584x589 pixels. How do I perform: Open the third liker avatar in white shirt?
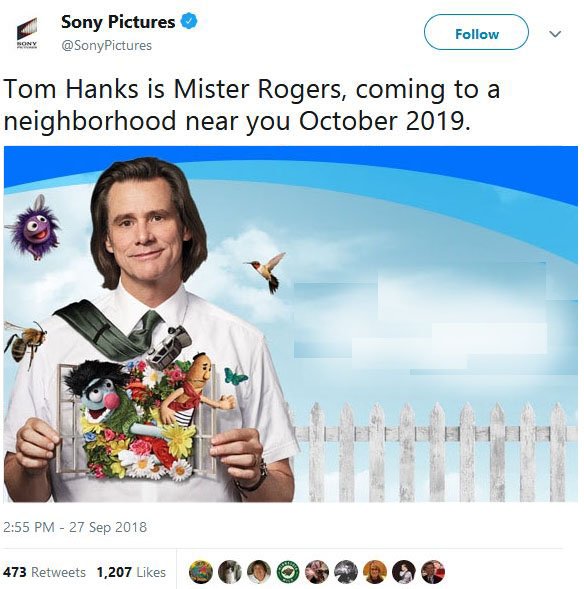(x=259, y=572)
